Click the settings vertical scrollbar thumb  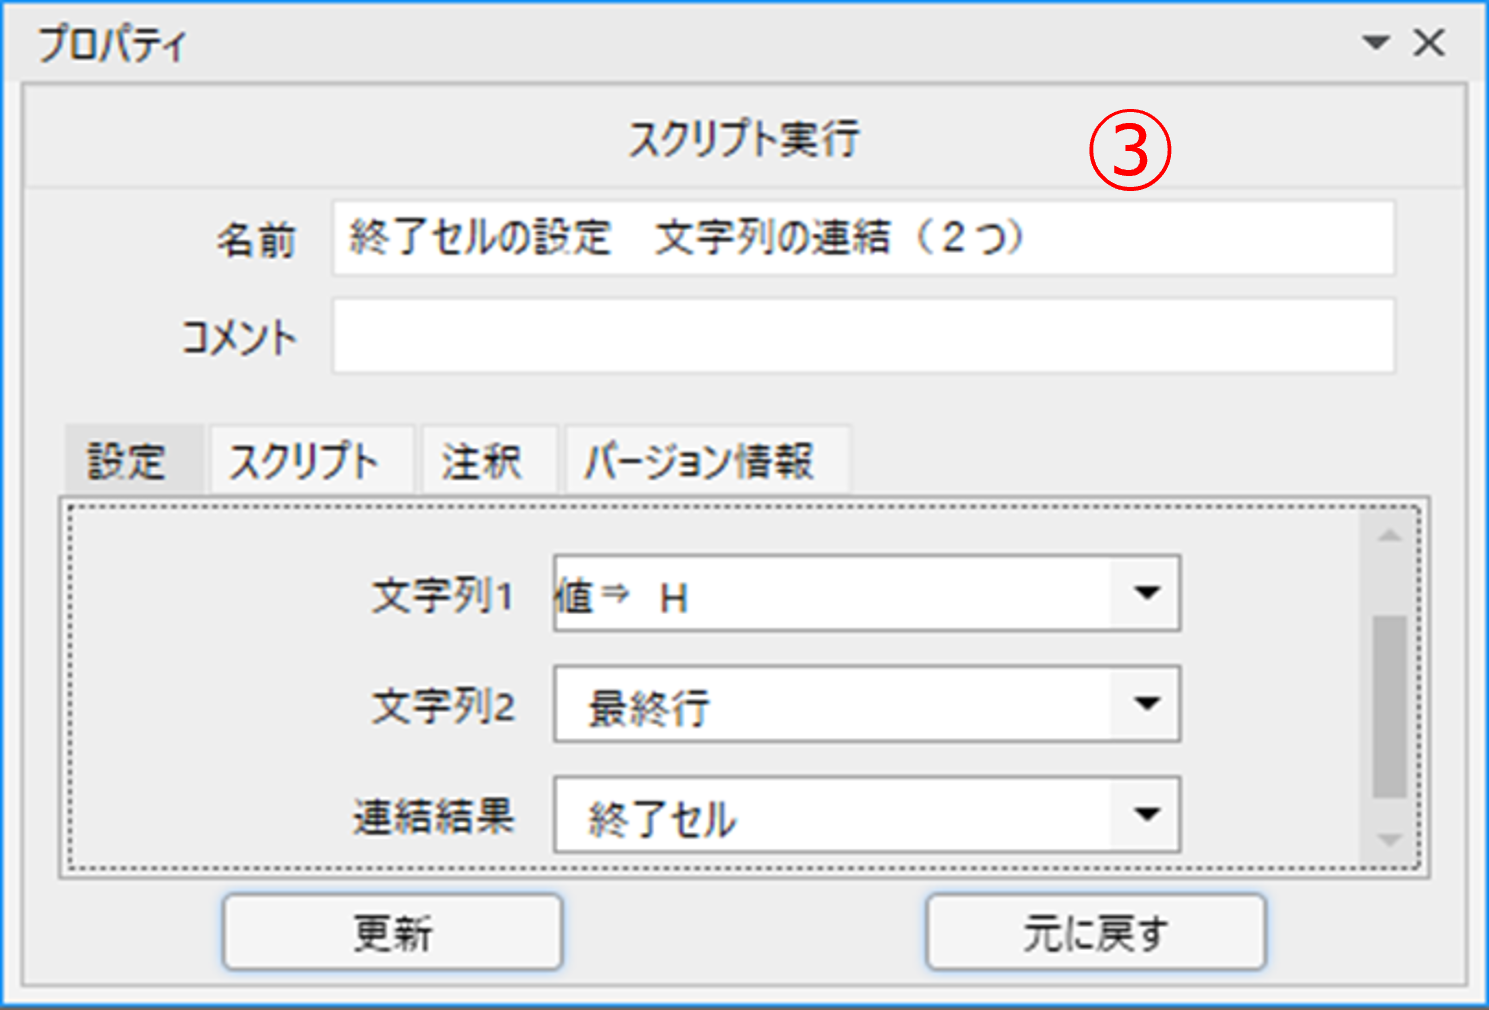1389,706
